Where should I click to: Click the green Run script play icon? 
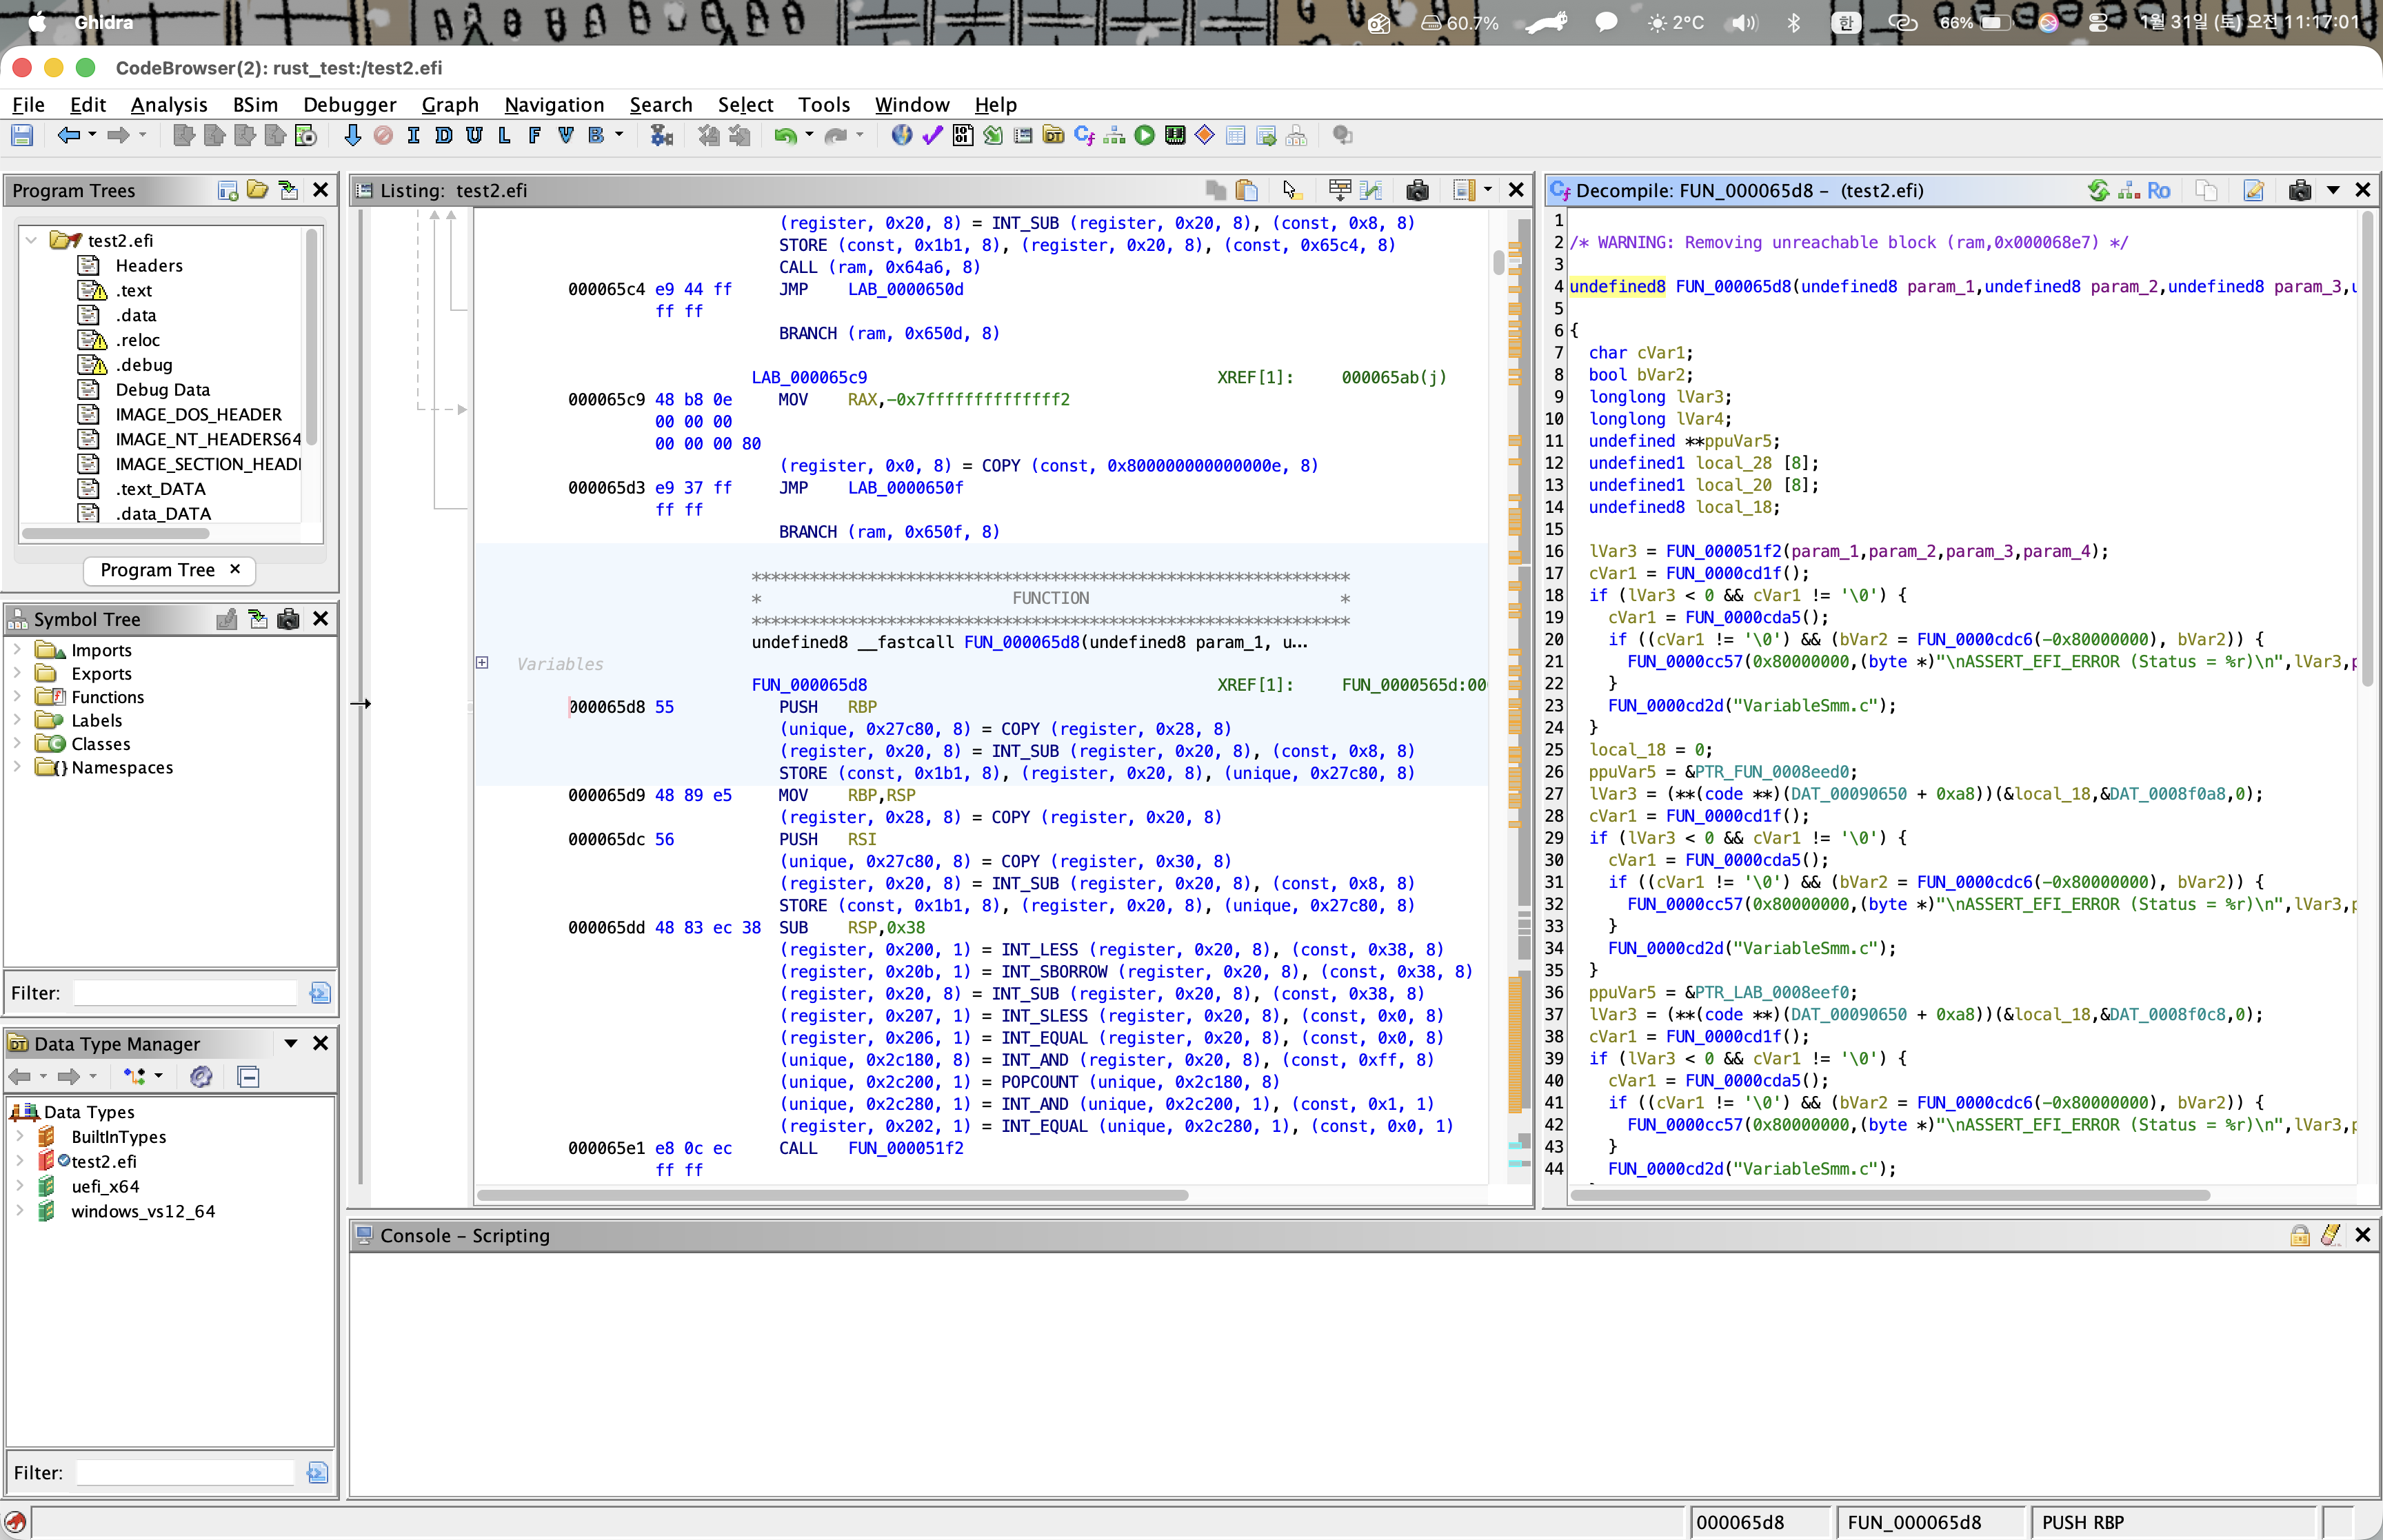click(1145, 136)
